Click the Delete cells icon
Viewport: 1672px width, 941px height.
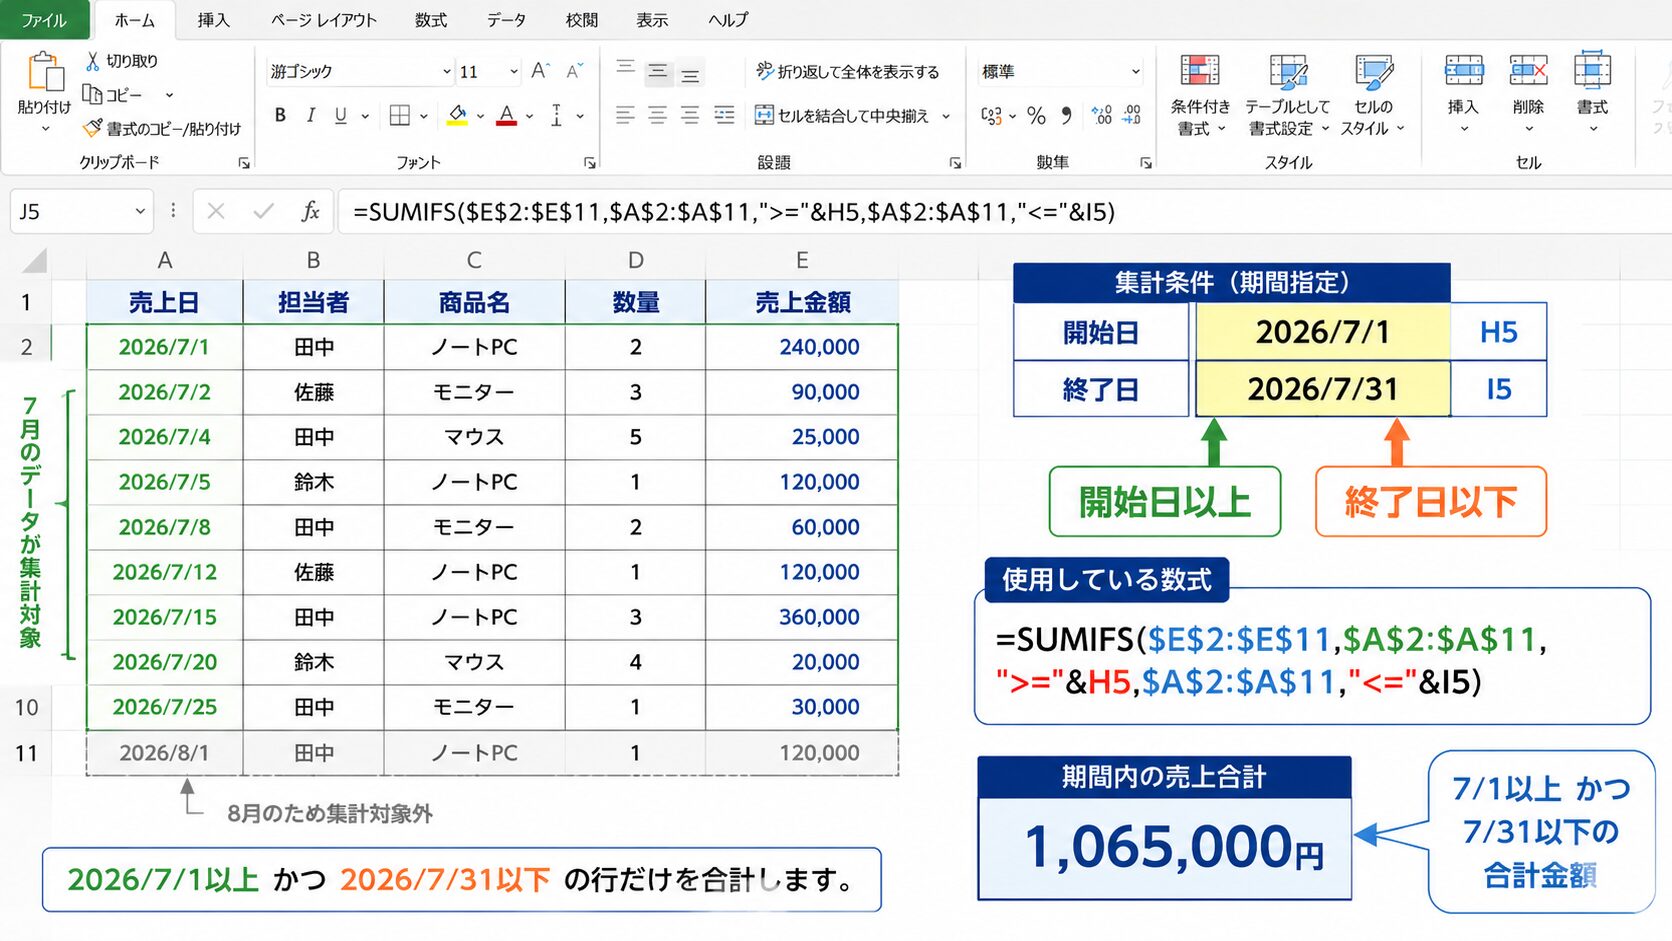(1528, 71)
